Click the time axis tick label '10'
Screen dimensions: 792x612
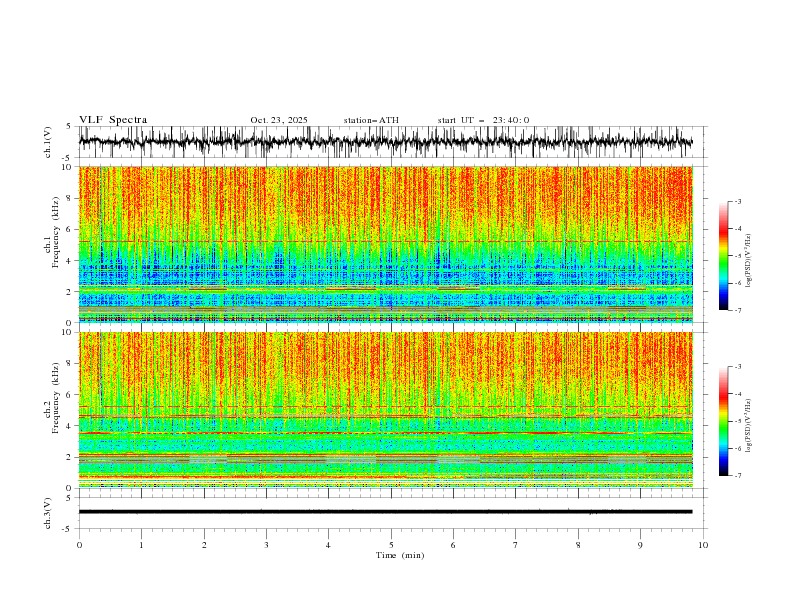703,545
